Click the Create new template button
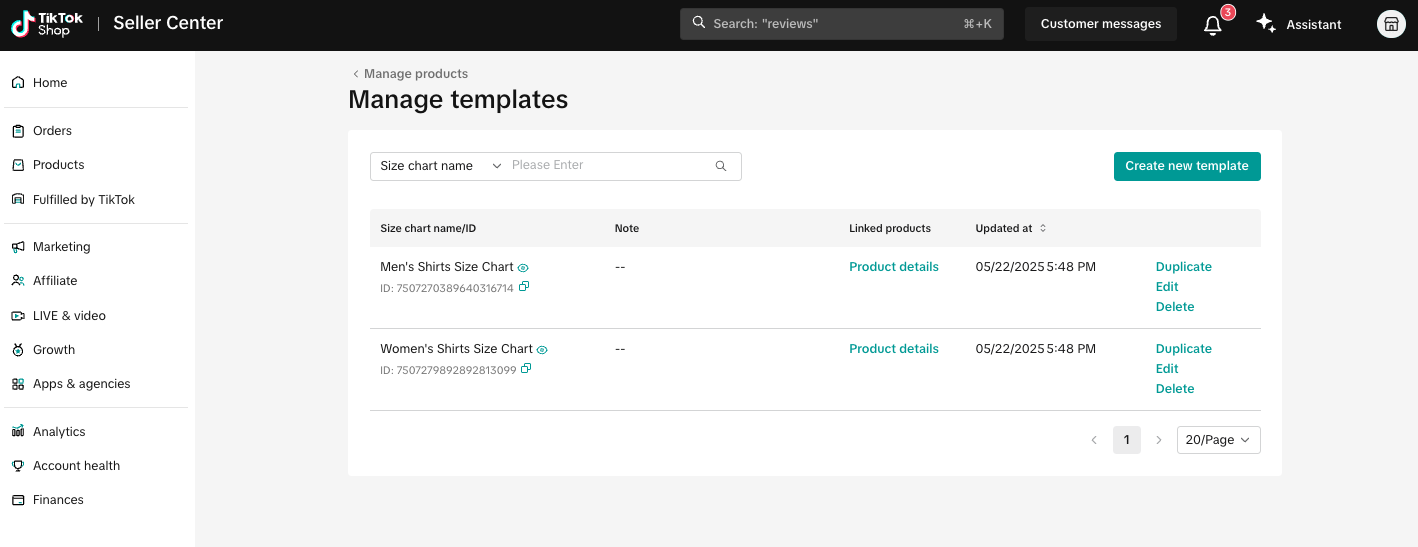The image size is (1418, 547). pyautogui.click(x=1186, y=166)
